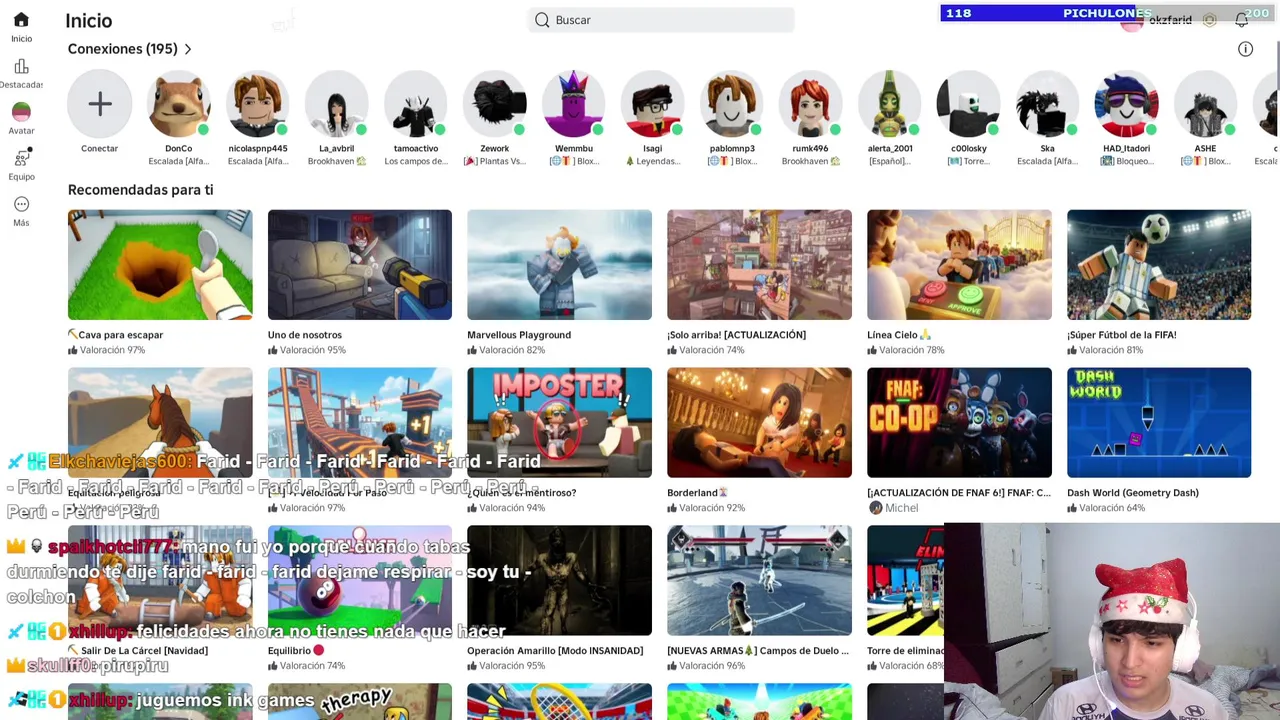Open La_avbril's avatar
The width and height of the screenshot is (1280, 720).
point(337,104)
